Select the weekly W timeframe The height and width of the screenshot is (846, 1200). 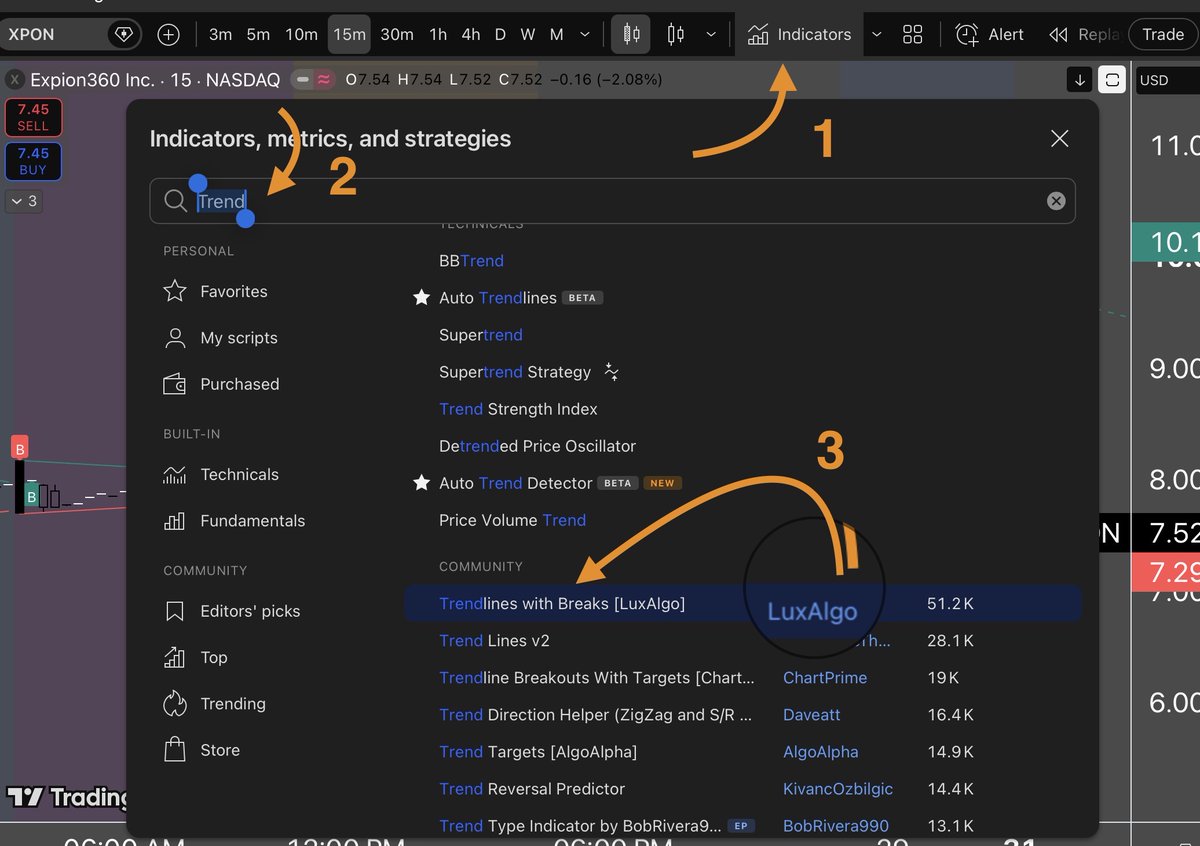pos(527,34)
